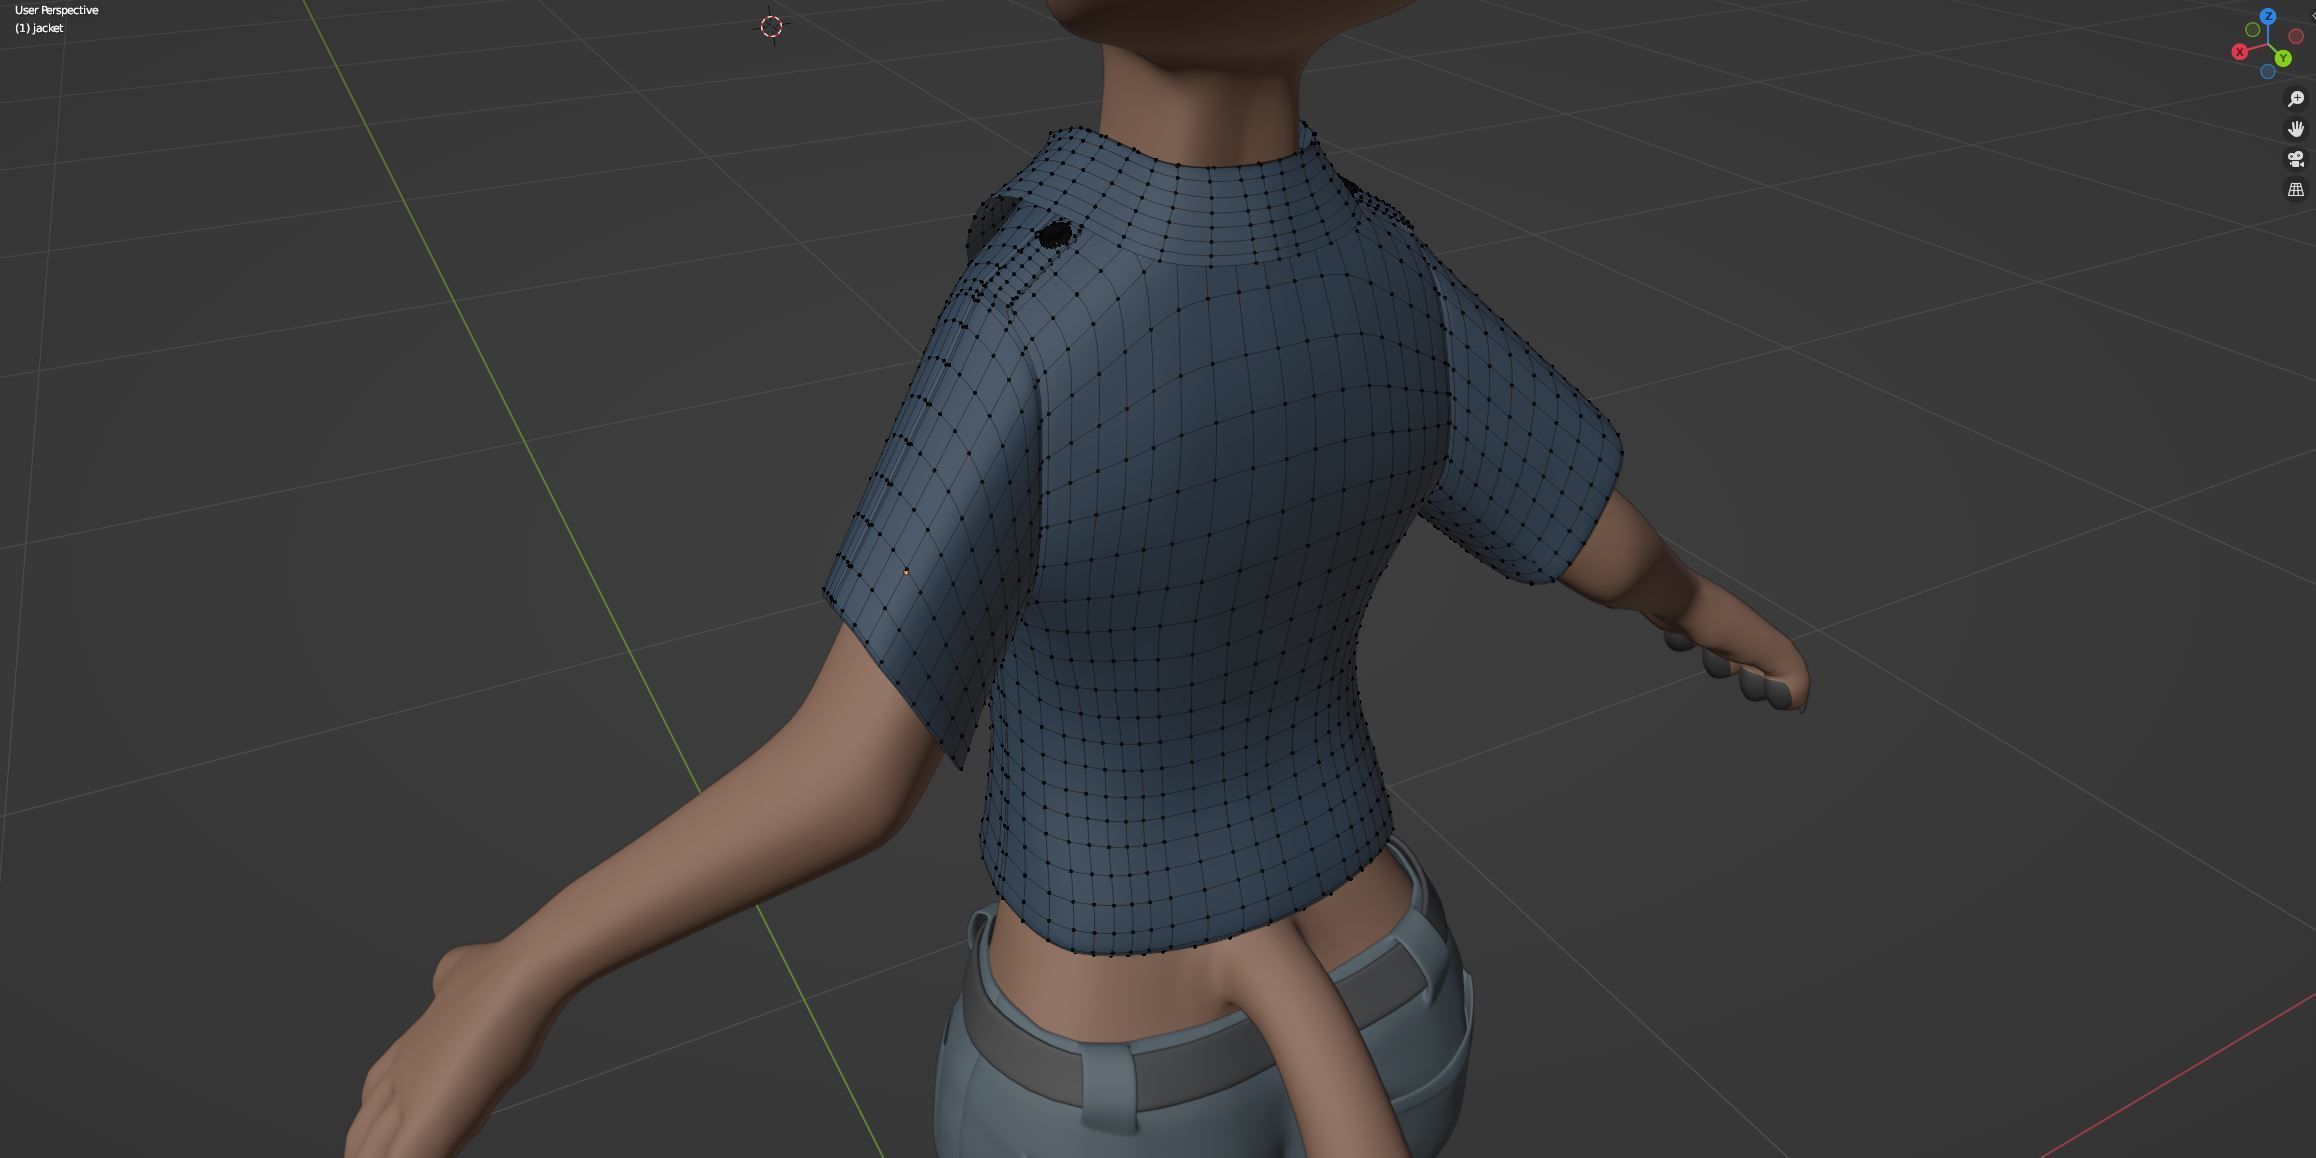2316x1158 pixels.
Task: Click the '(1) jacket' object name text
Action: (x=39, y=28)
